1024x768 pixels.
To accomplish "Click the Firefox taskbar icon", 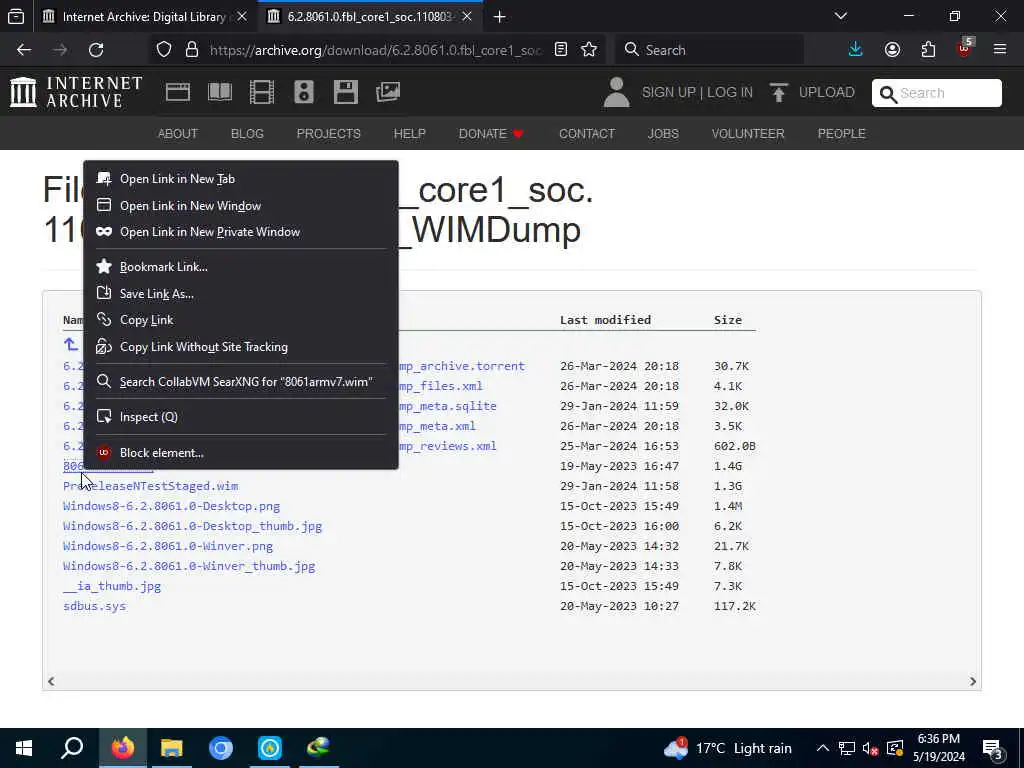I will pos(122,748).
